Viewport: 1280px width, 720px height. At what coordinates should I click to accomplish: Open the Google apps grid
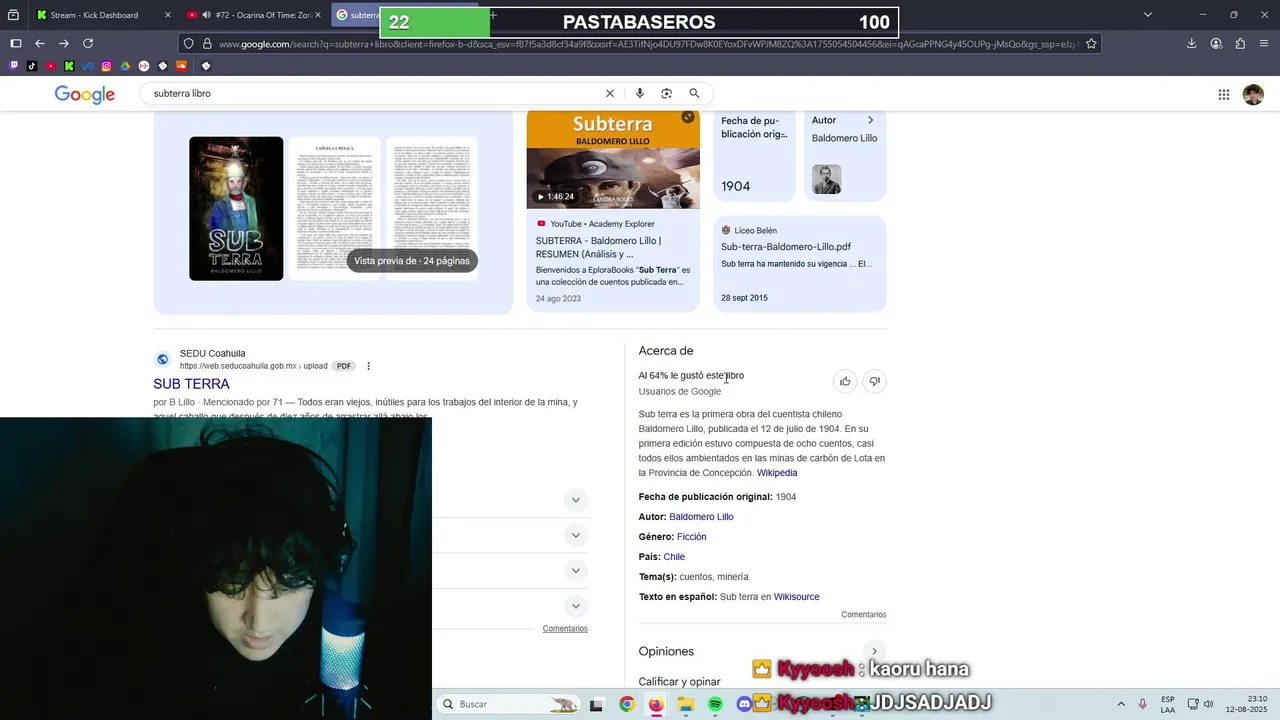1224,94
